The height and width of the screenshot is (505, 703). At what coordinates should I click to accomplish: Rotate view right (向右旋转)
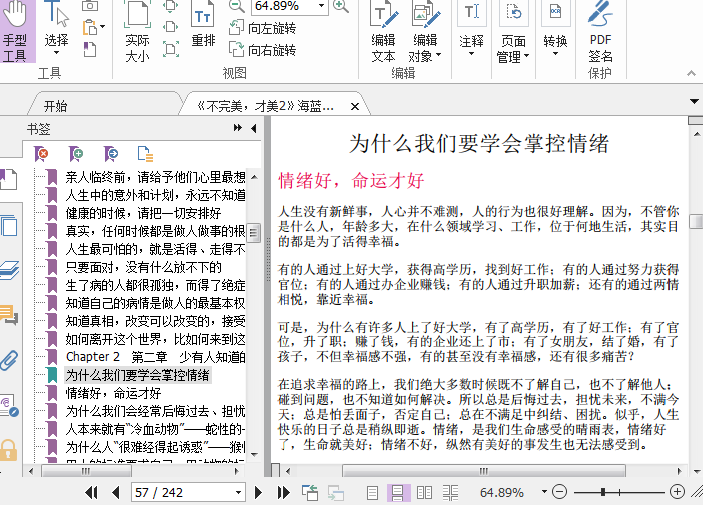point(263,49)
